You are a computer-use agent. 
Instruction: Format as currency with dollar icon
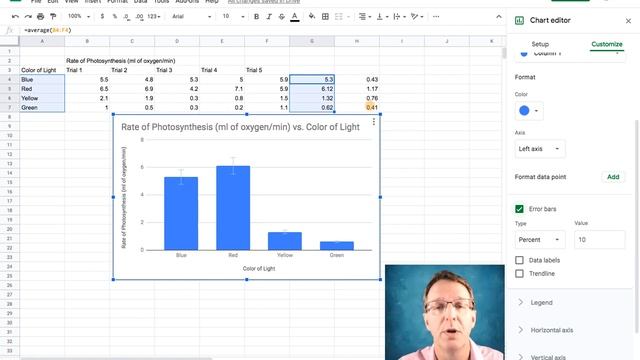point(102,17)
